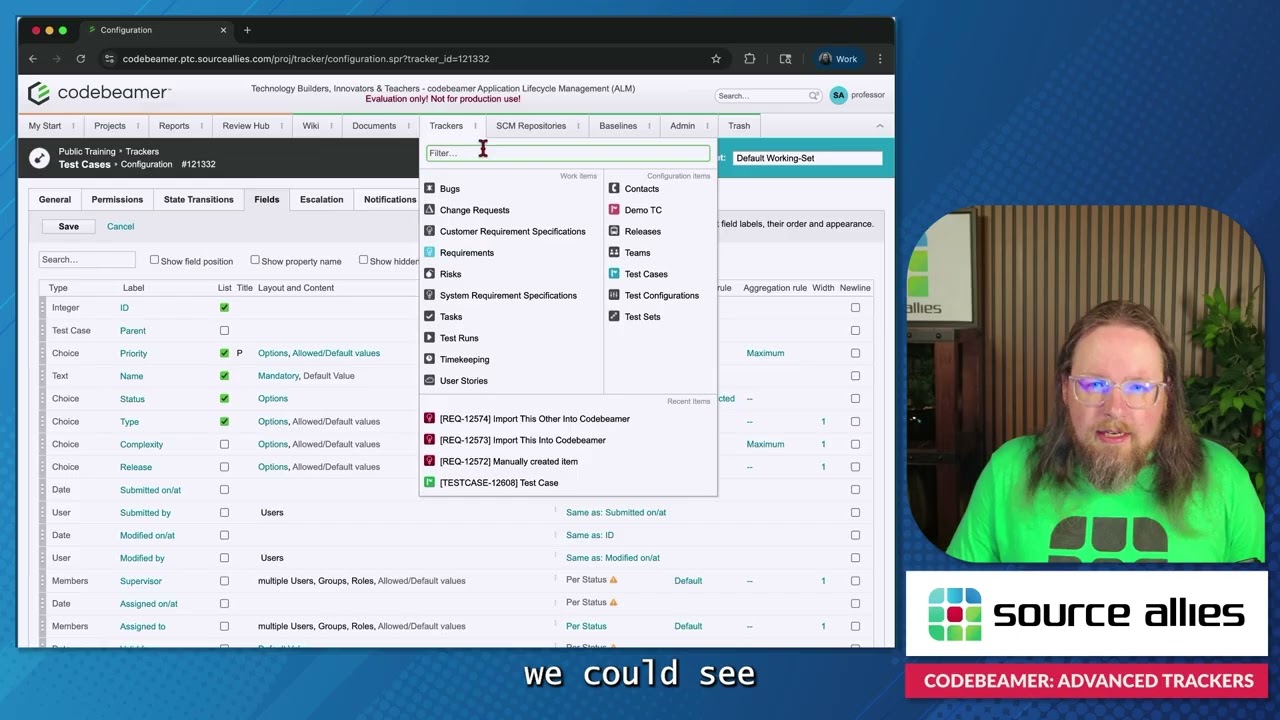
Task: Click the Test Sets icon
Action: click(614, 317)
